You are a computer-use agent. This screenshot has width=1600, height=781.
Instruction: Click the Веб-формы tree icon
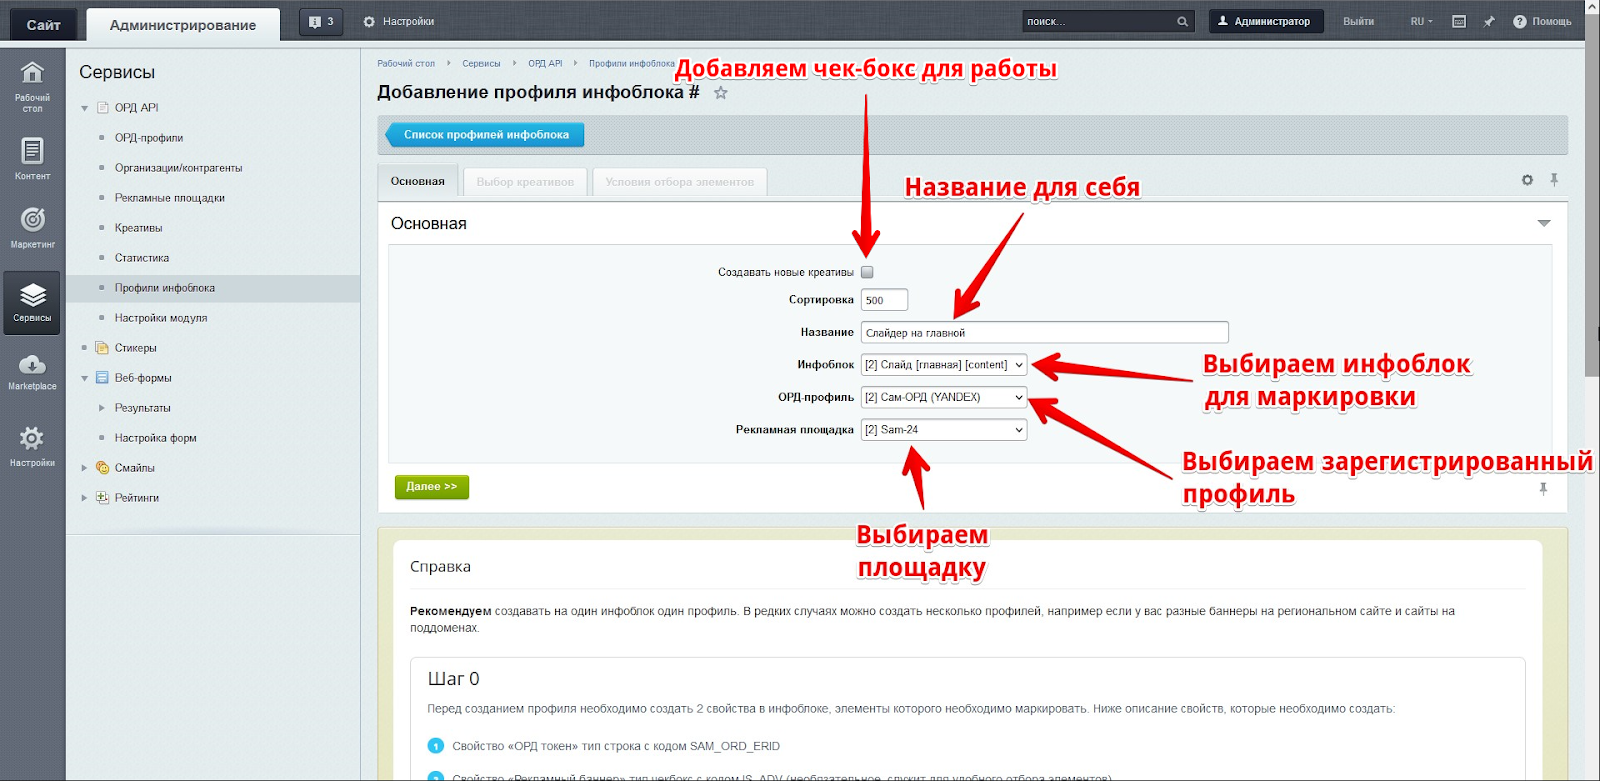pyautogui.click(x=102, y=378)
